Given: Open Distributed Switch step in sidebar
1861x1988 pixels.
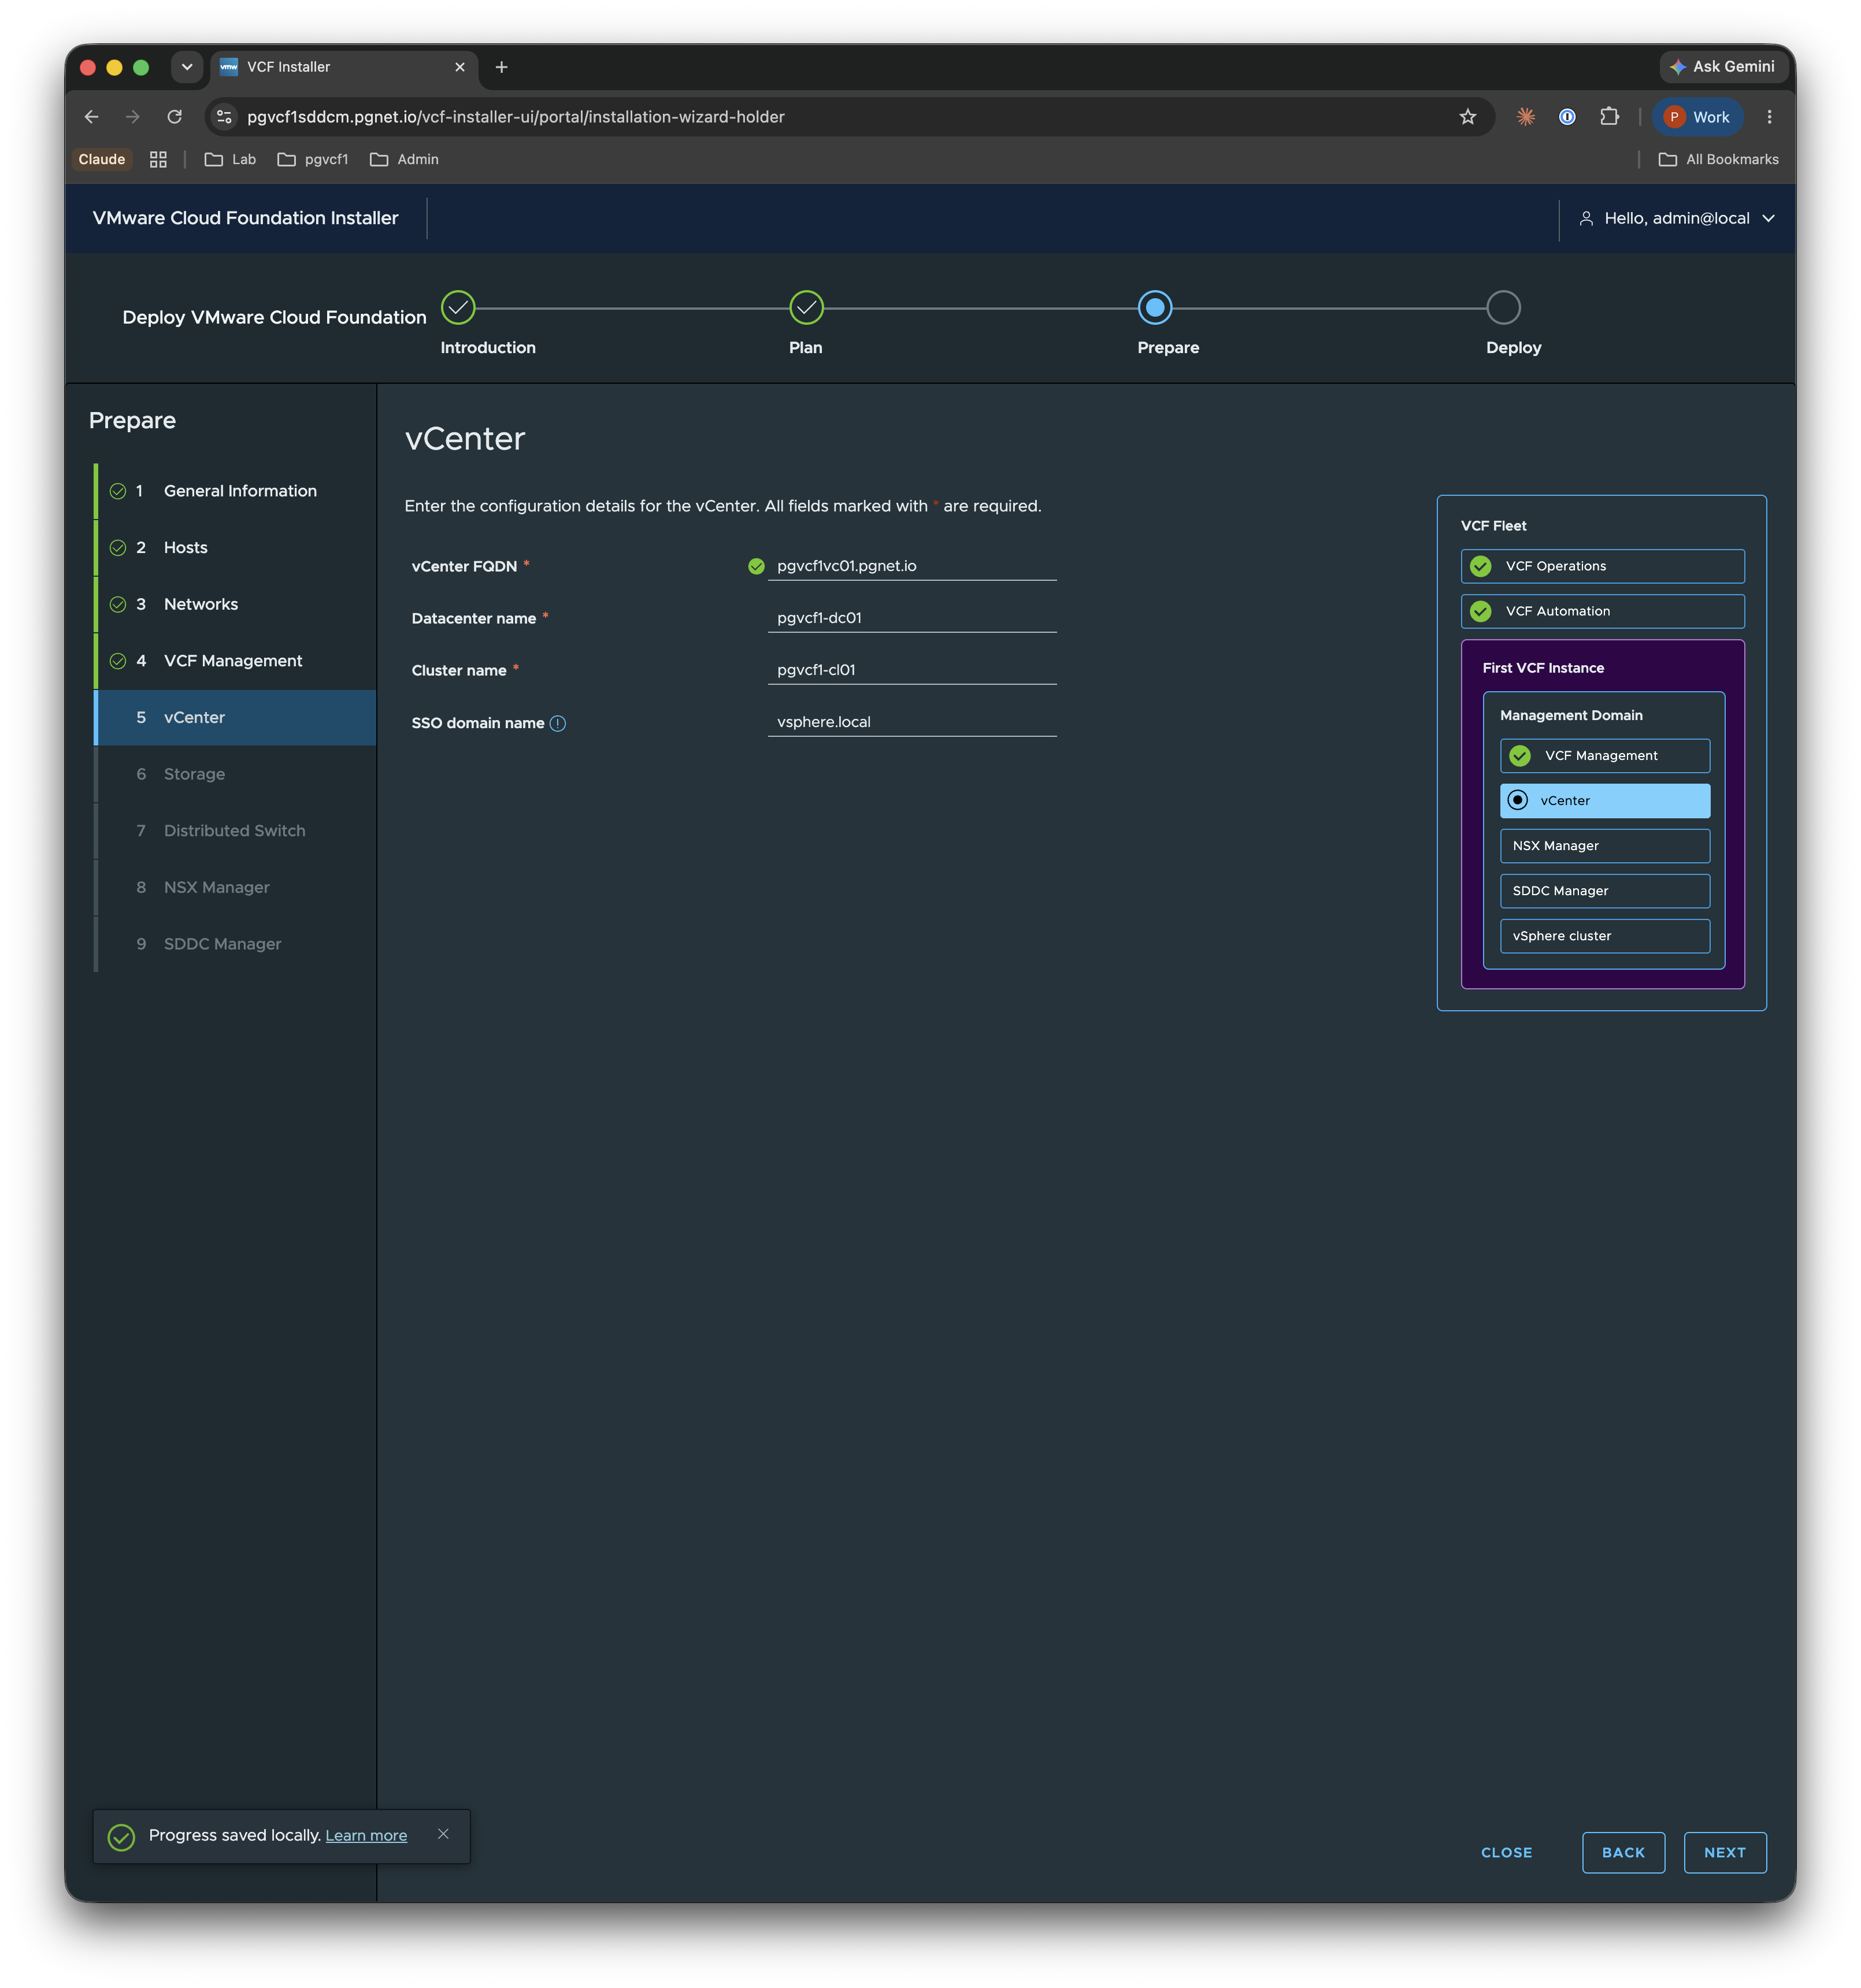Looking at the screenshot, I should click(x=235, y=831).
